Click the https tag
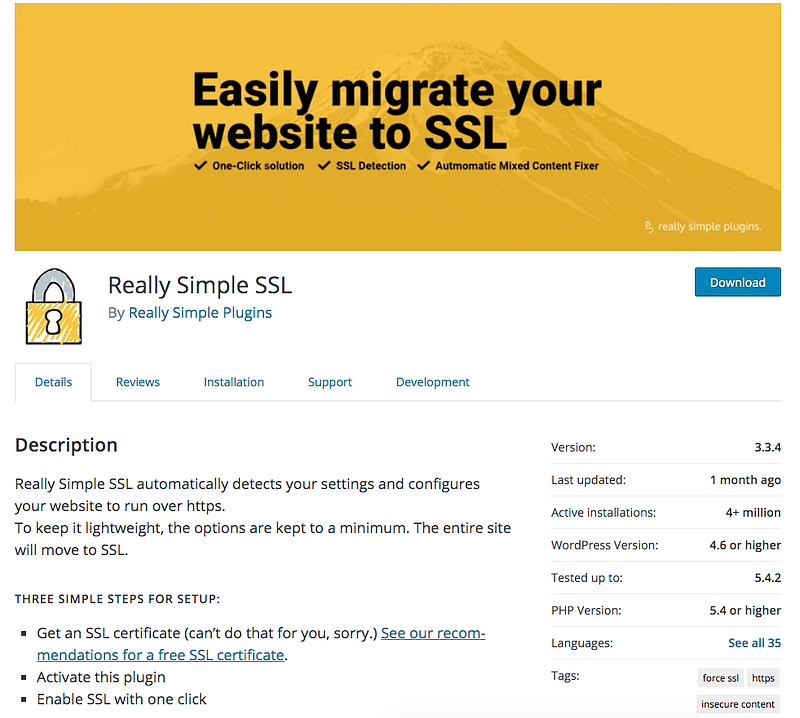 tap(763, 678)
